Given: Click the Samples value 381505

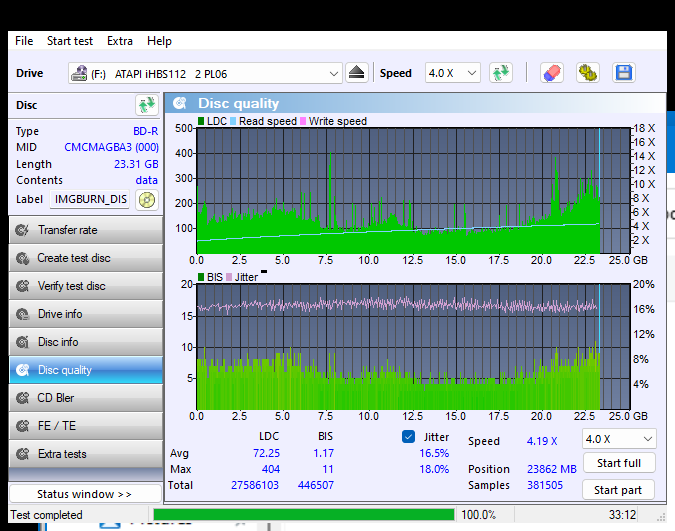Looking at the screenshot, I should pos(545,485).
